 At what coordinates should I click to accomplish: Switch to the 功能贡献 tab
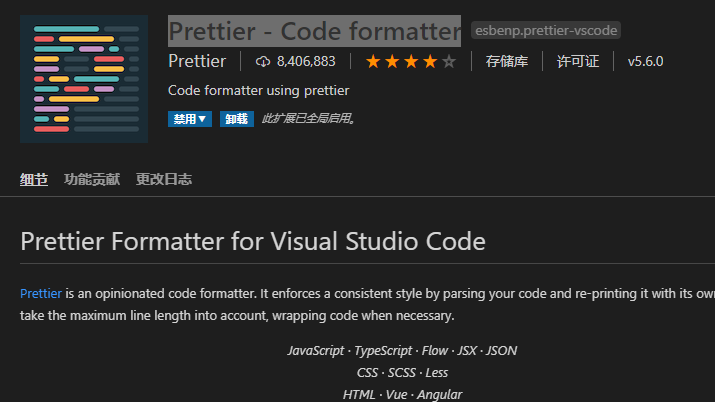tap(92, 180)
